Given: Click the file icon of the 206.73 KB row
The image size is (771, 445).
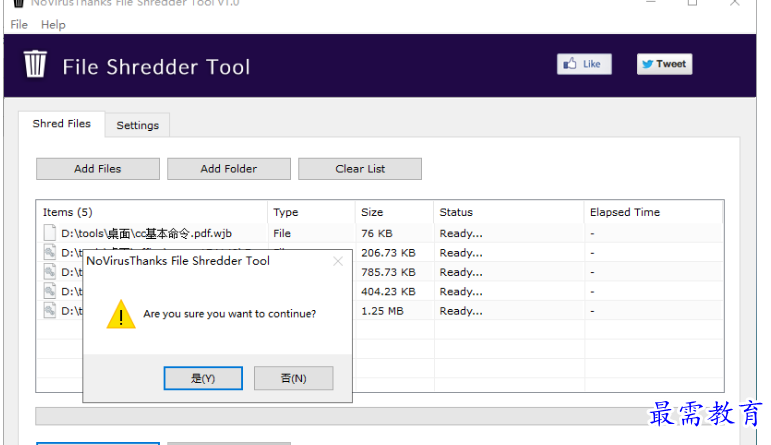Looking at the screenshot, I should (50, 252).
